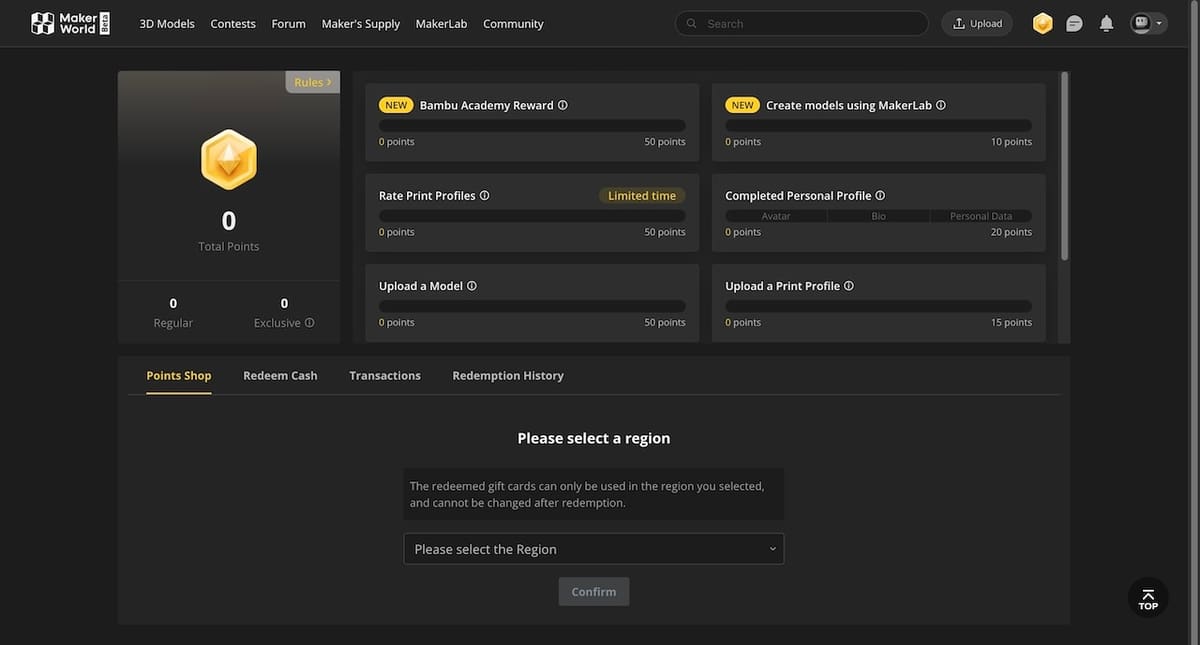Open the Please select the Region dropdown

pyautogui.click(x=594, y=549)
